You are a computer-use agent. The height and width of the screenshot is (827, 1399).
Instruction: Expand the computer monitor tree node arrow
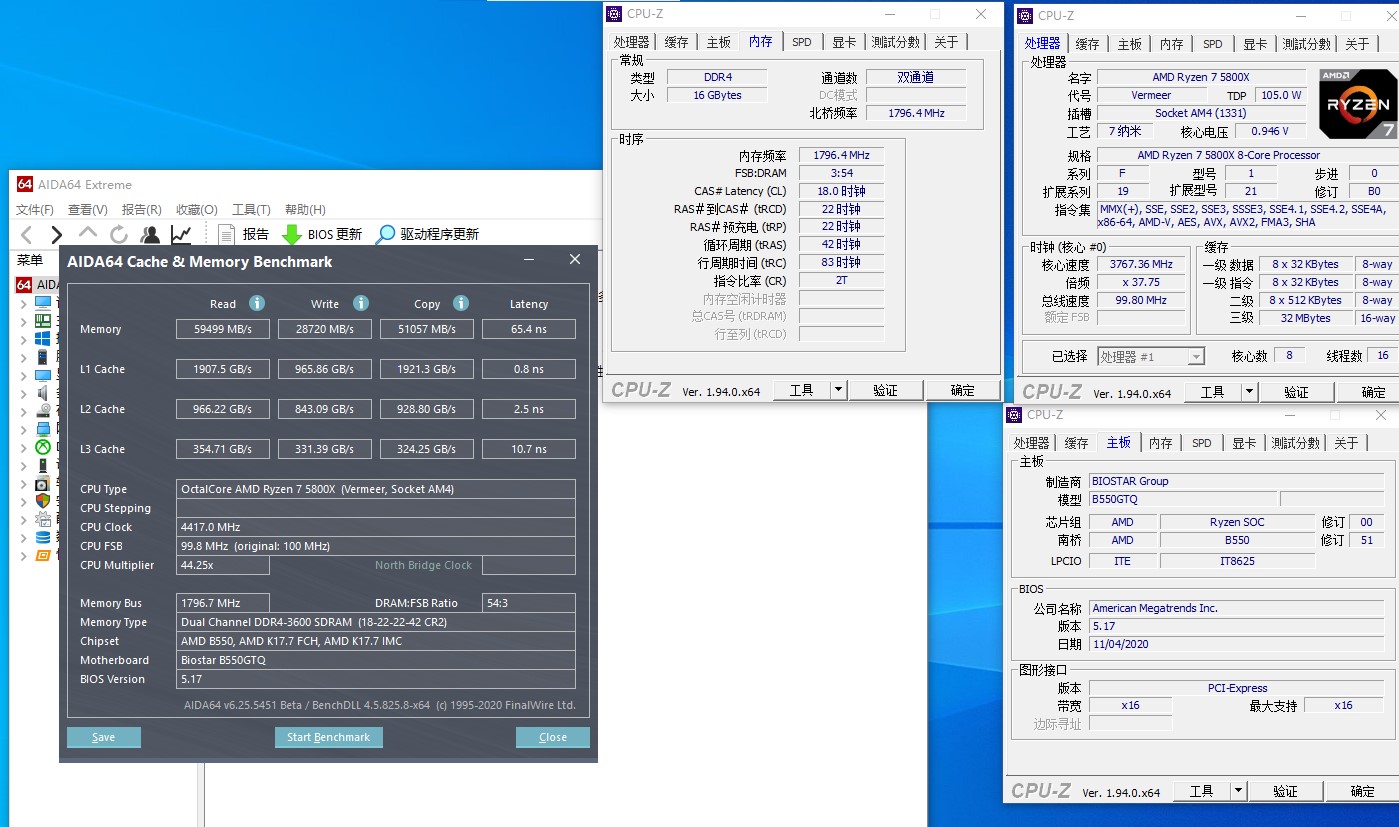coord(24,303)
